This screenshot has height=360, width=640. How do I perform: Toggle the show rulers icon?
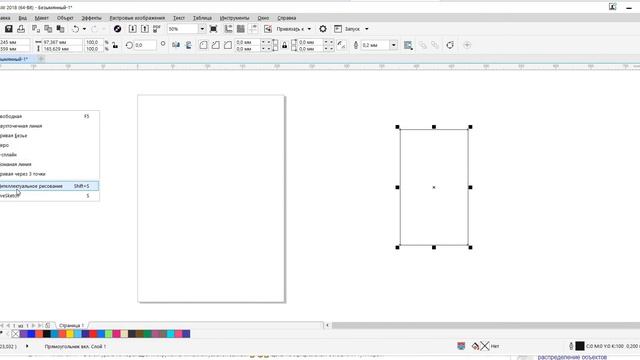[229, 29]
